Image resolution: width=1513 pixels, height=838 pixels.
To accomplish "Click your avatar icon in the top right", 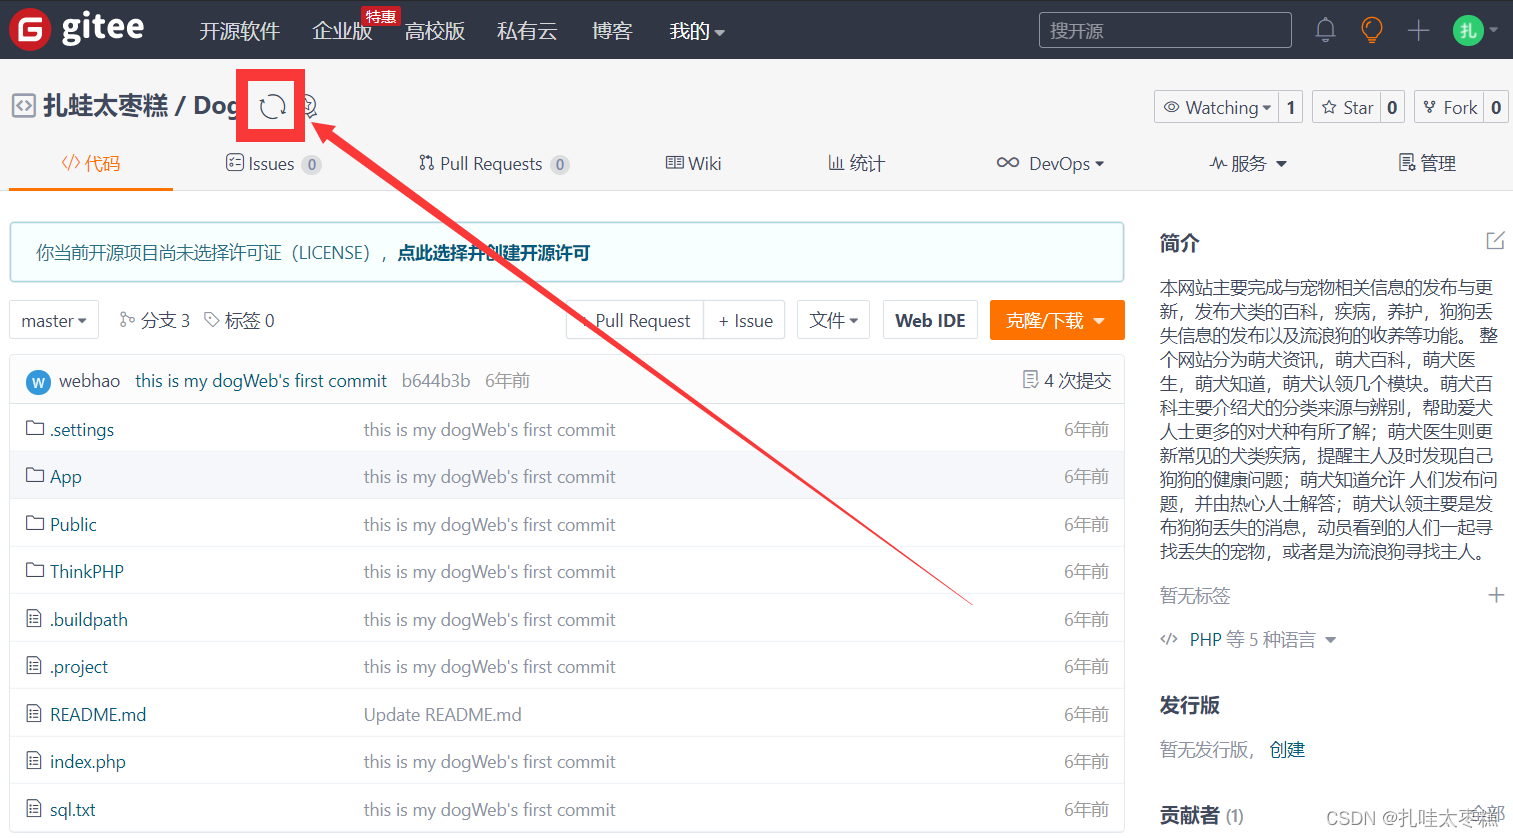I will click(1467, 30).
